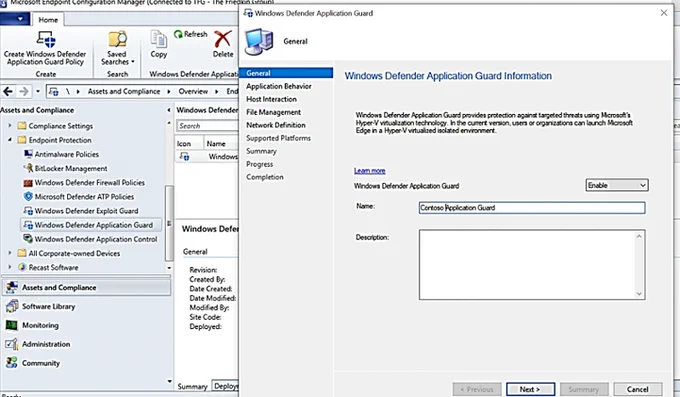The height and width of the screenshot is (397, 680).
Task: Click navigation tree scroll down arrow
Action: pyautogui.click(x=169, y=268)
